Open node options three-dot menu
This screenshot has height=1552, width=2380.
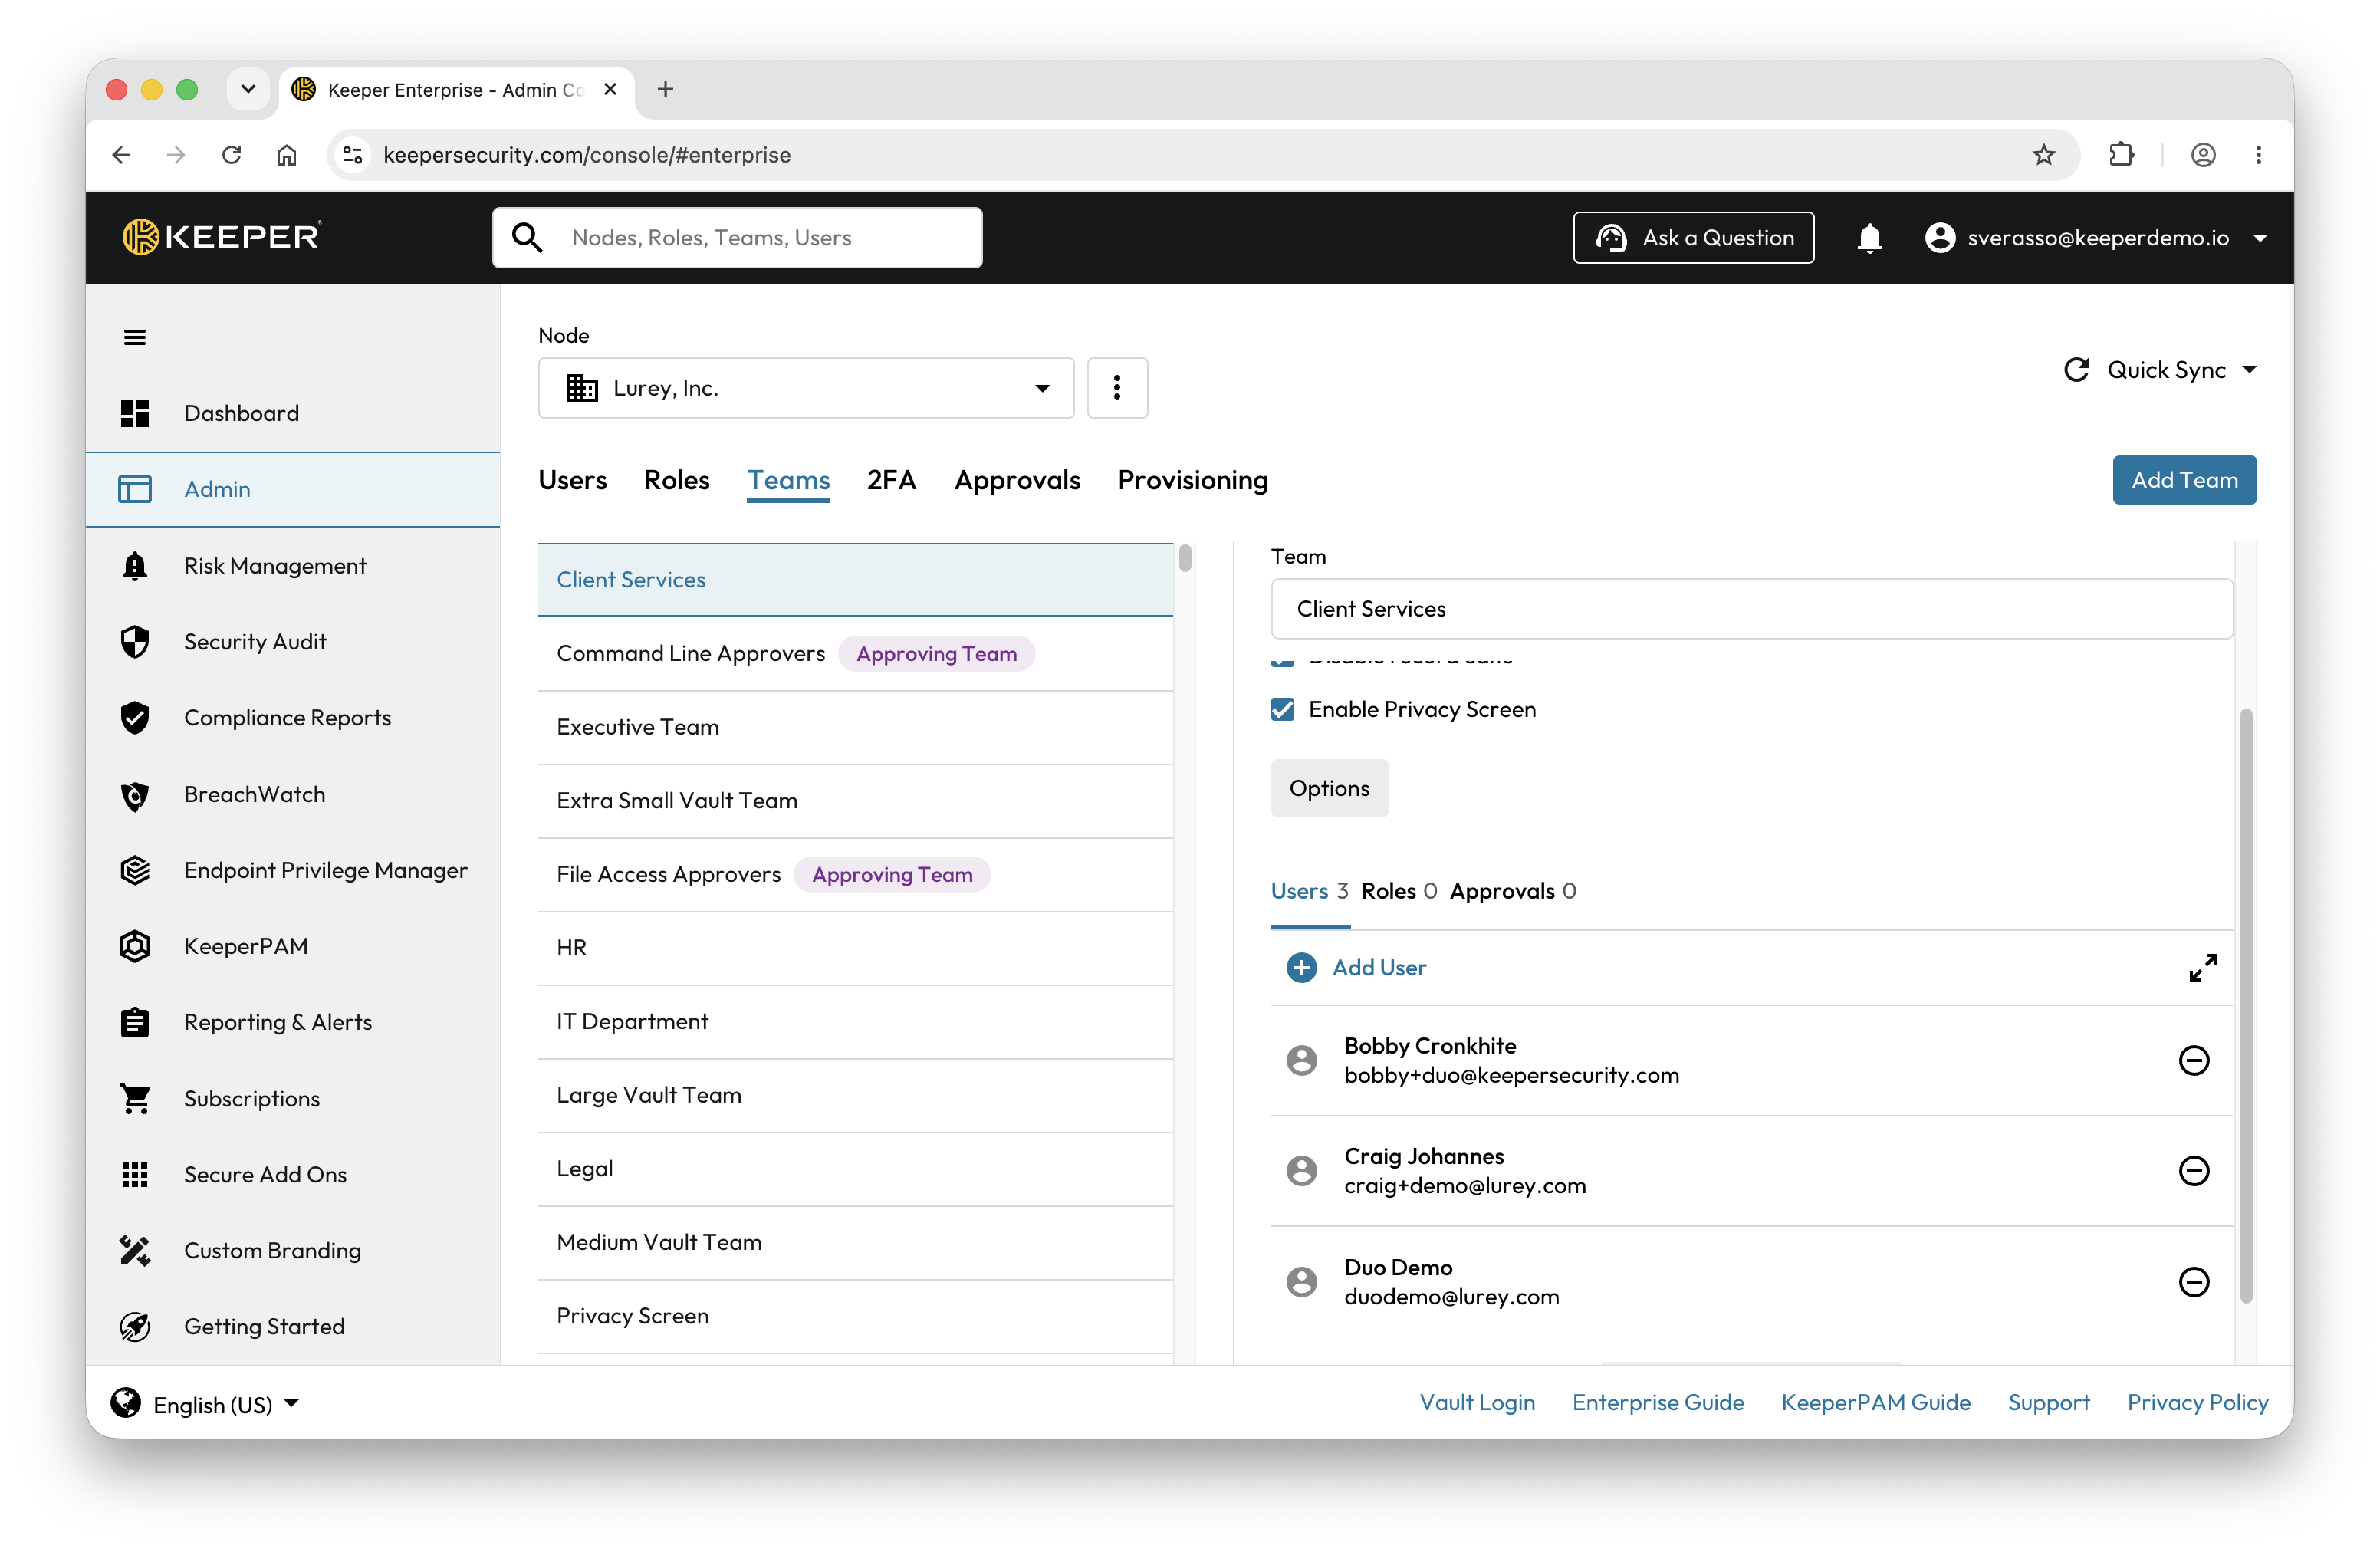[x=1117, y=388]
